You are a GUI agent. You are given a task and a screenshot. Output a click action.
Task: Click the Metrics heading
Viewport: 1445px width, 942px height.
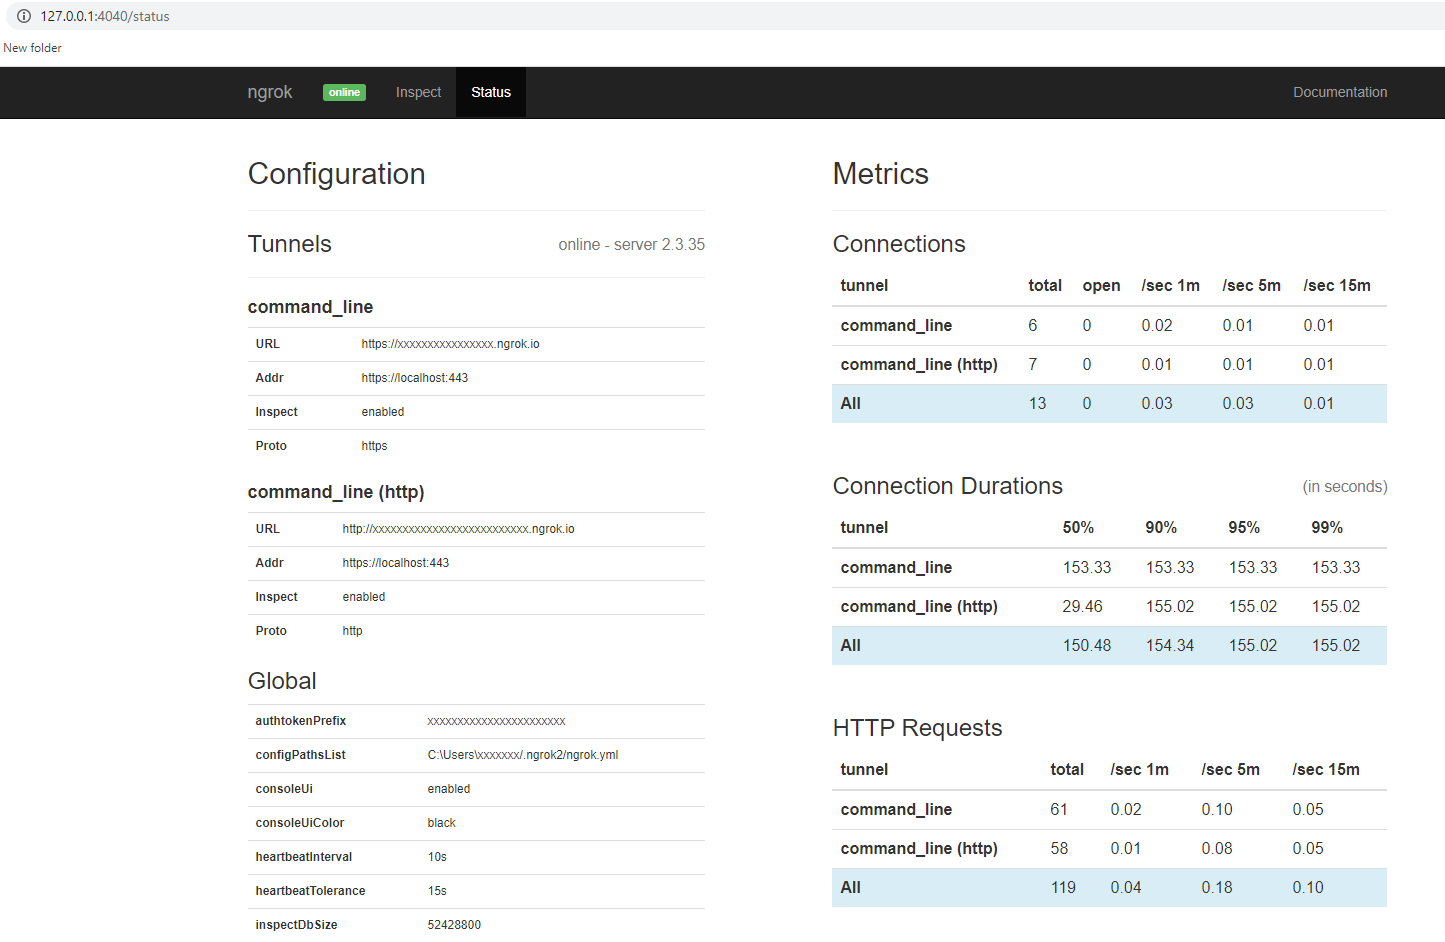point(881,174)
